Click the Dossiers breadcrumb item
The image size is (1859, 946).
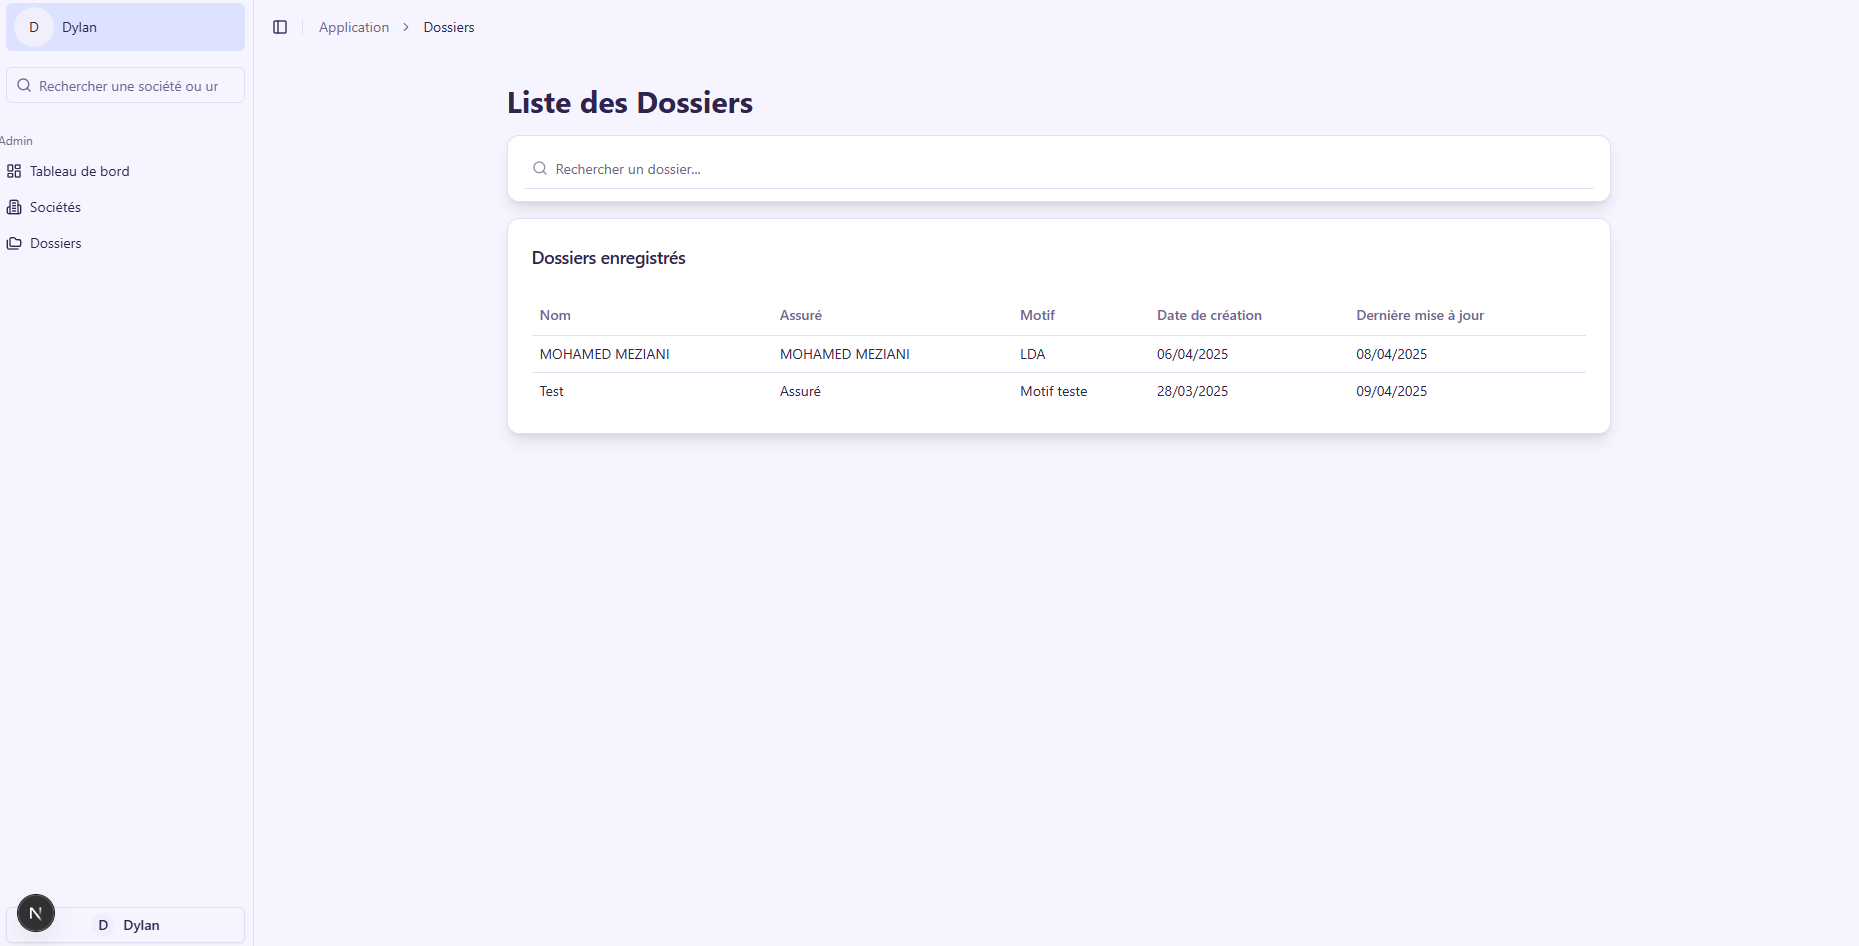[448, 27]
